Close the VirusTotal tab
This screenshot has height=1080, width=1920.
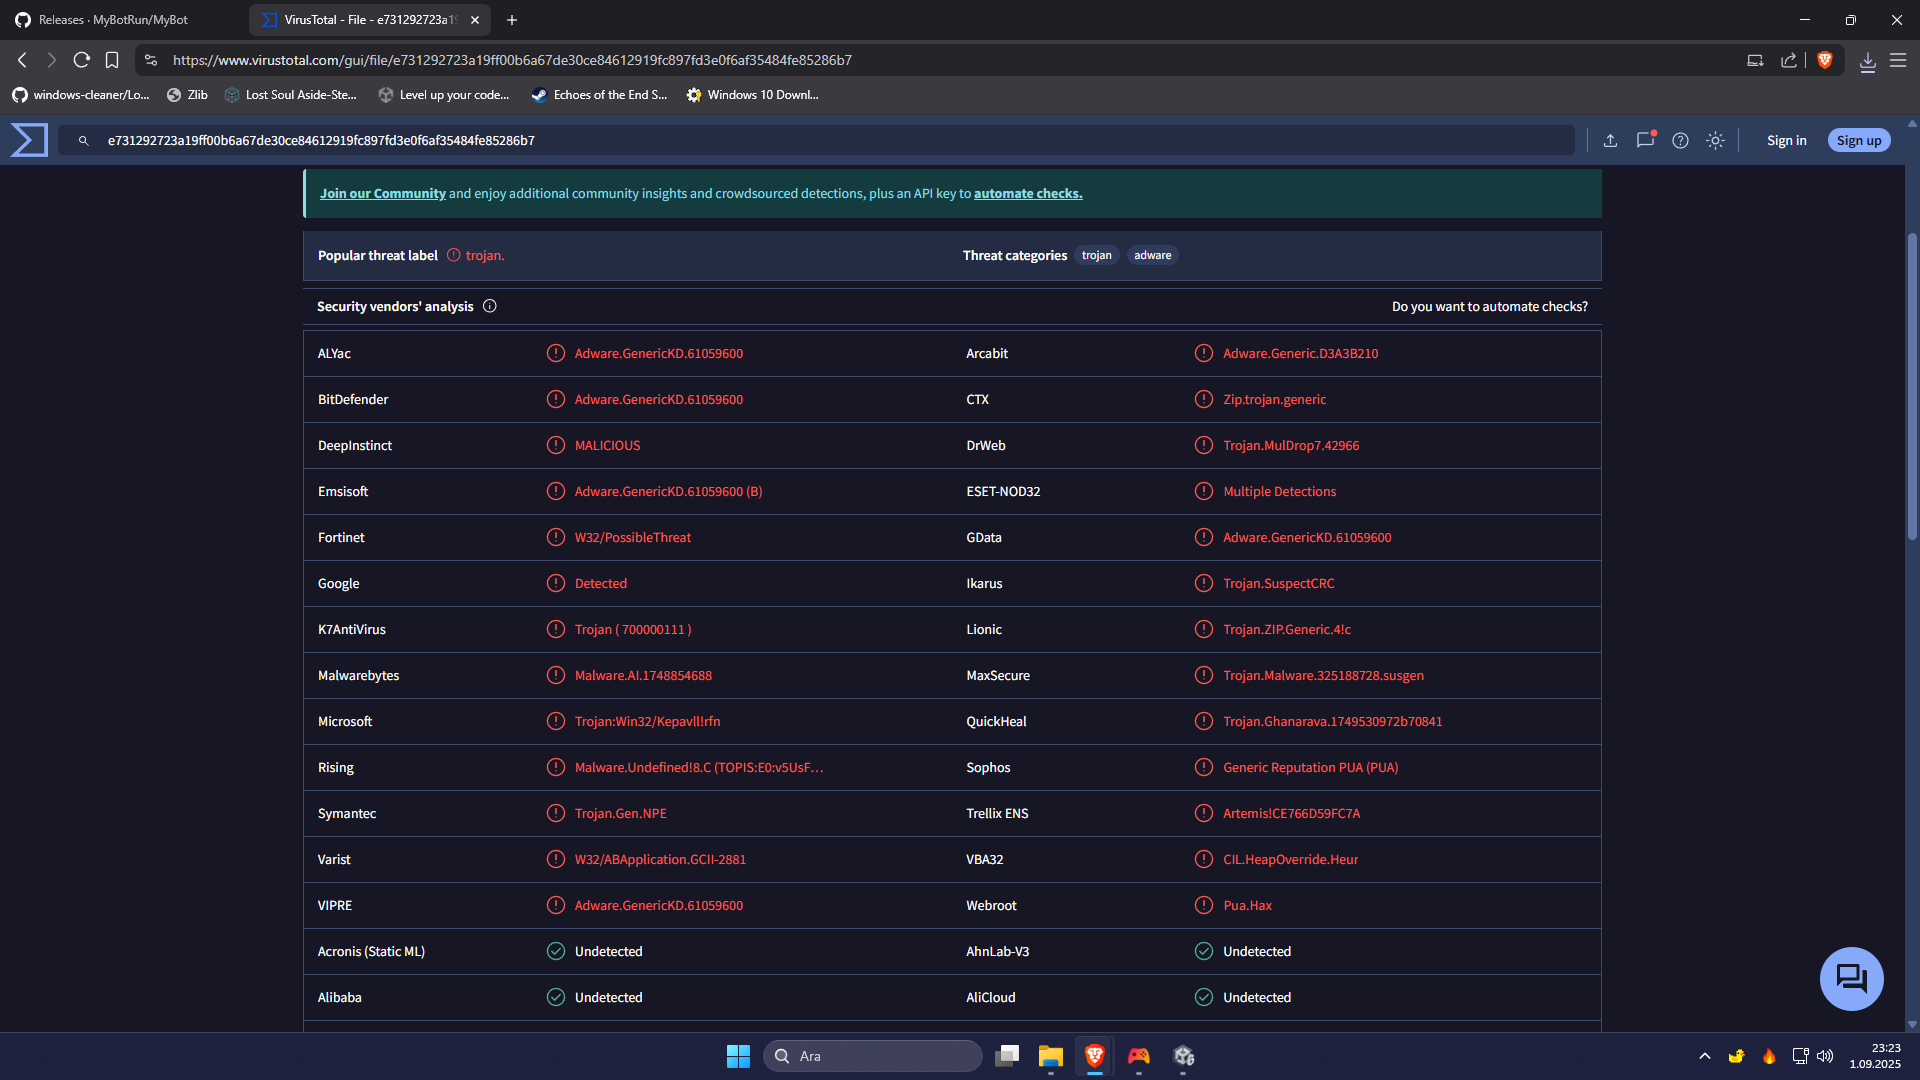(475, 20)
